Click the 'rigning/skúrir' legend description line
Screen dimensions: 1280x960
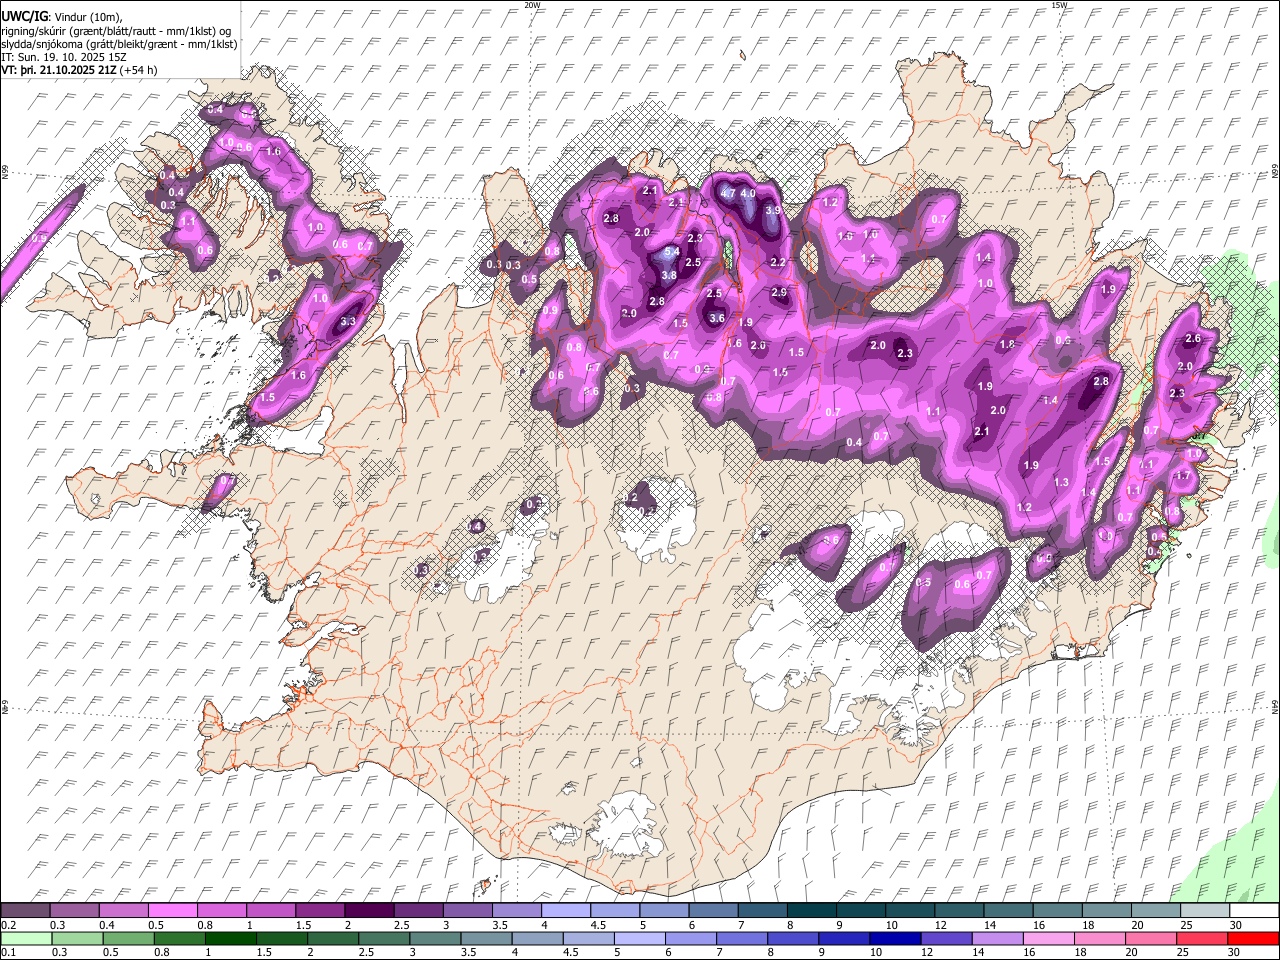pyautogui.click(x=117, y=31)
